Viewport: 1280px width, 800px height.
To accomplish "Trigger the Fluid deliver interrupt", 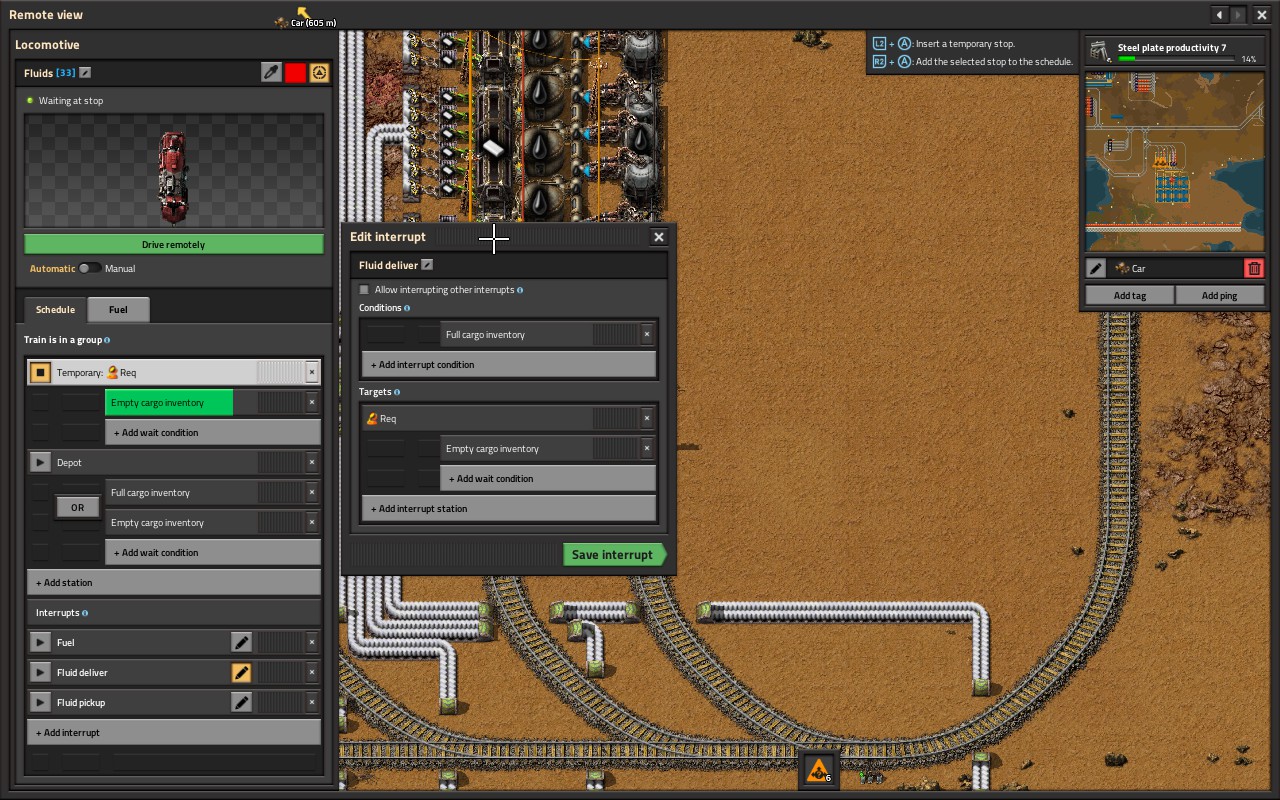I will click(40, 672).
